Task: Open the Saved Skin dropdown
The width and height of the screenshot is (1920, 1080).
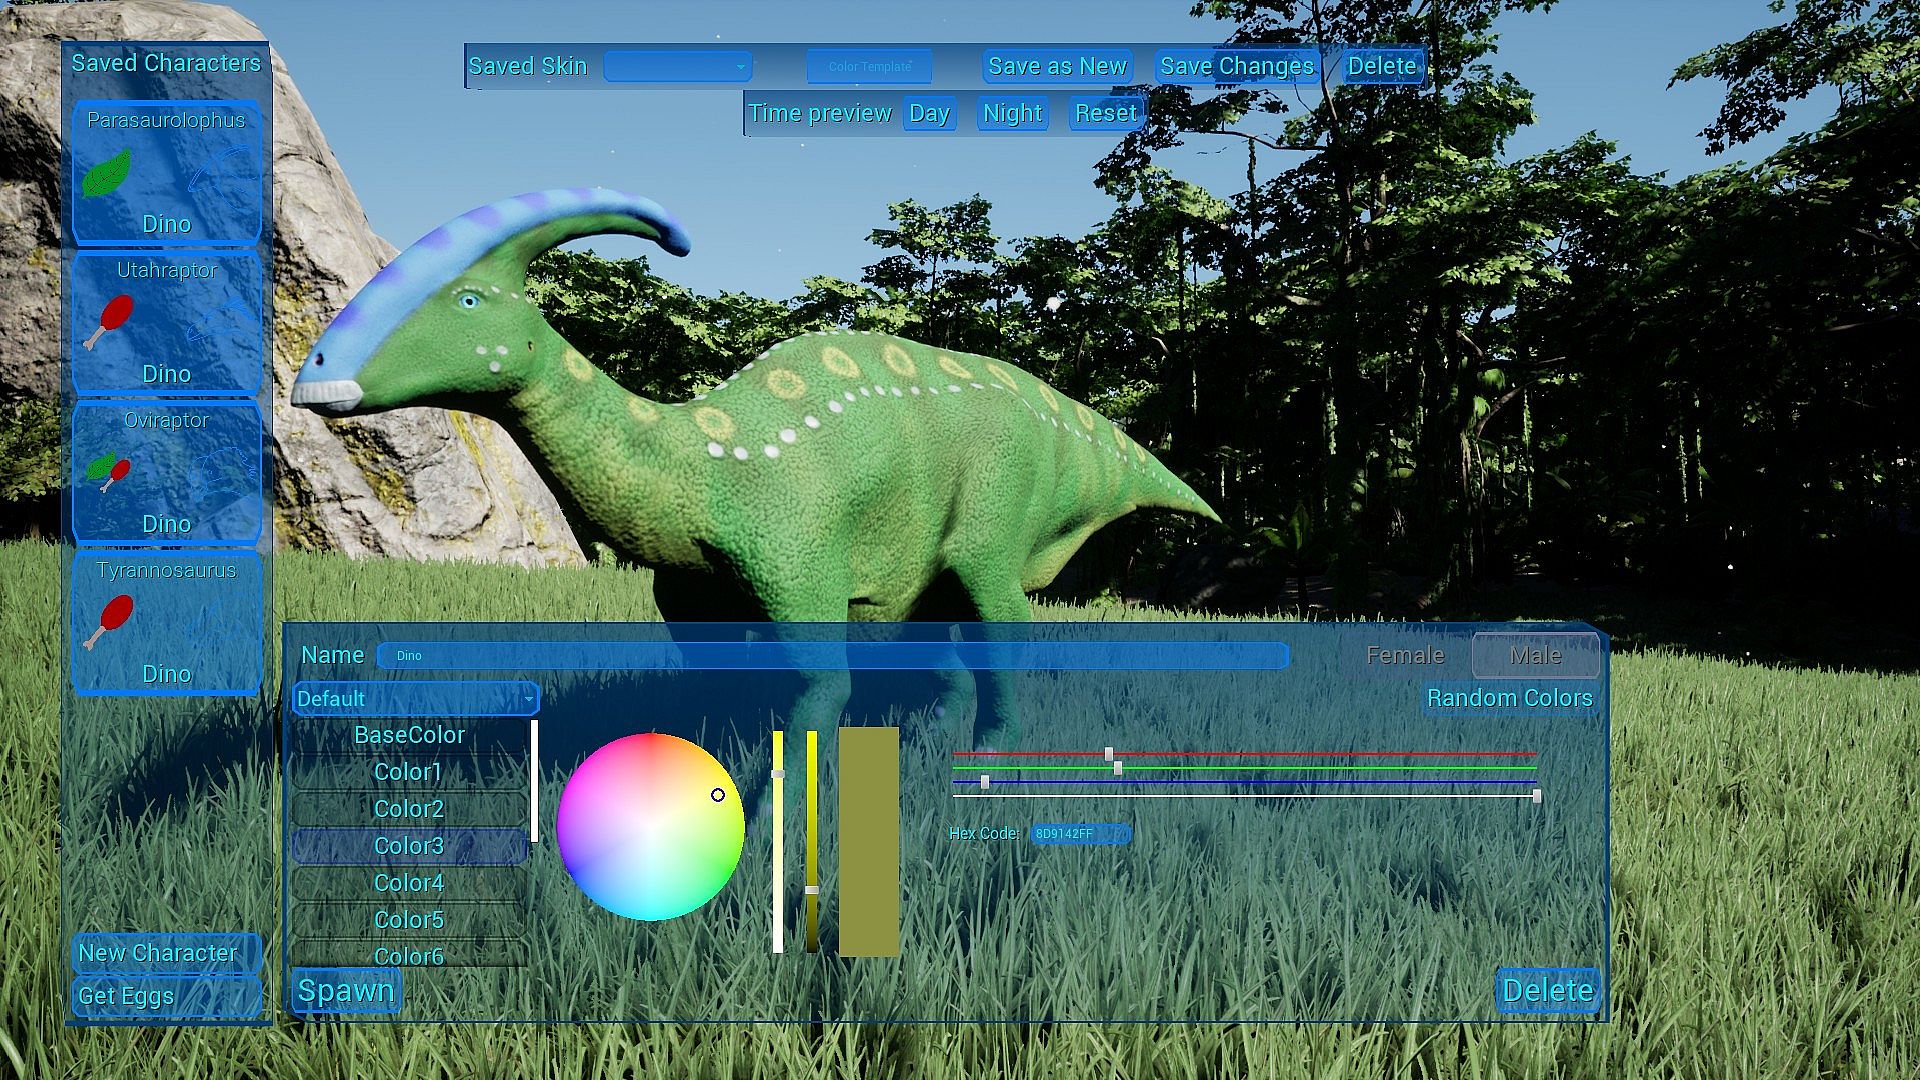Action: [x=677, y=67]
